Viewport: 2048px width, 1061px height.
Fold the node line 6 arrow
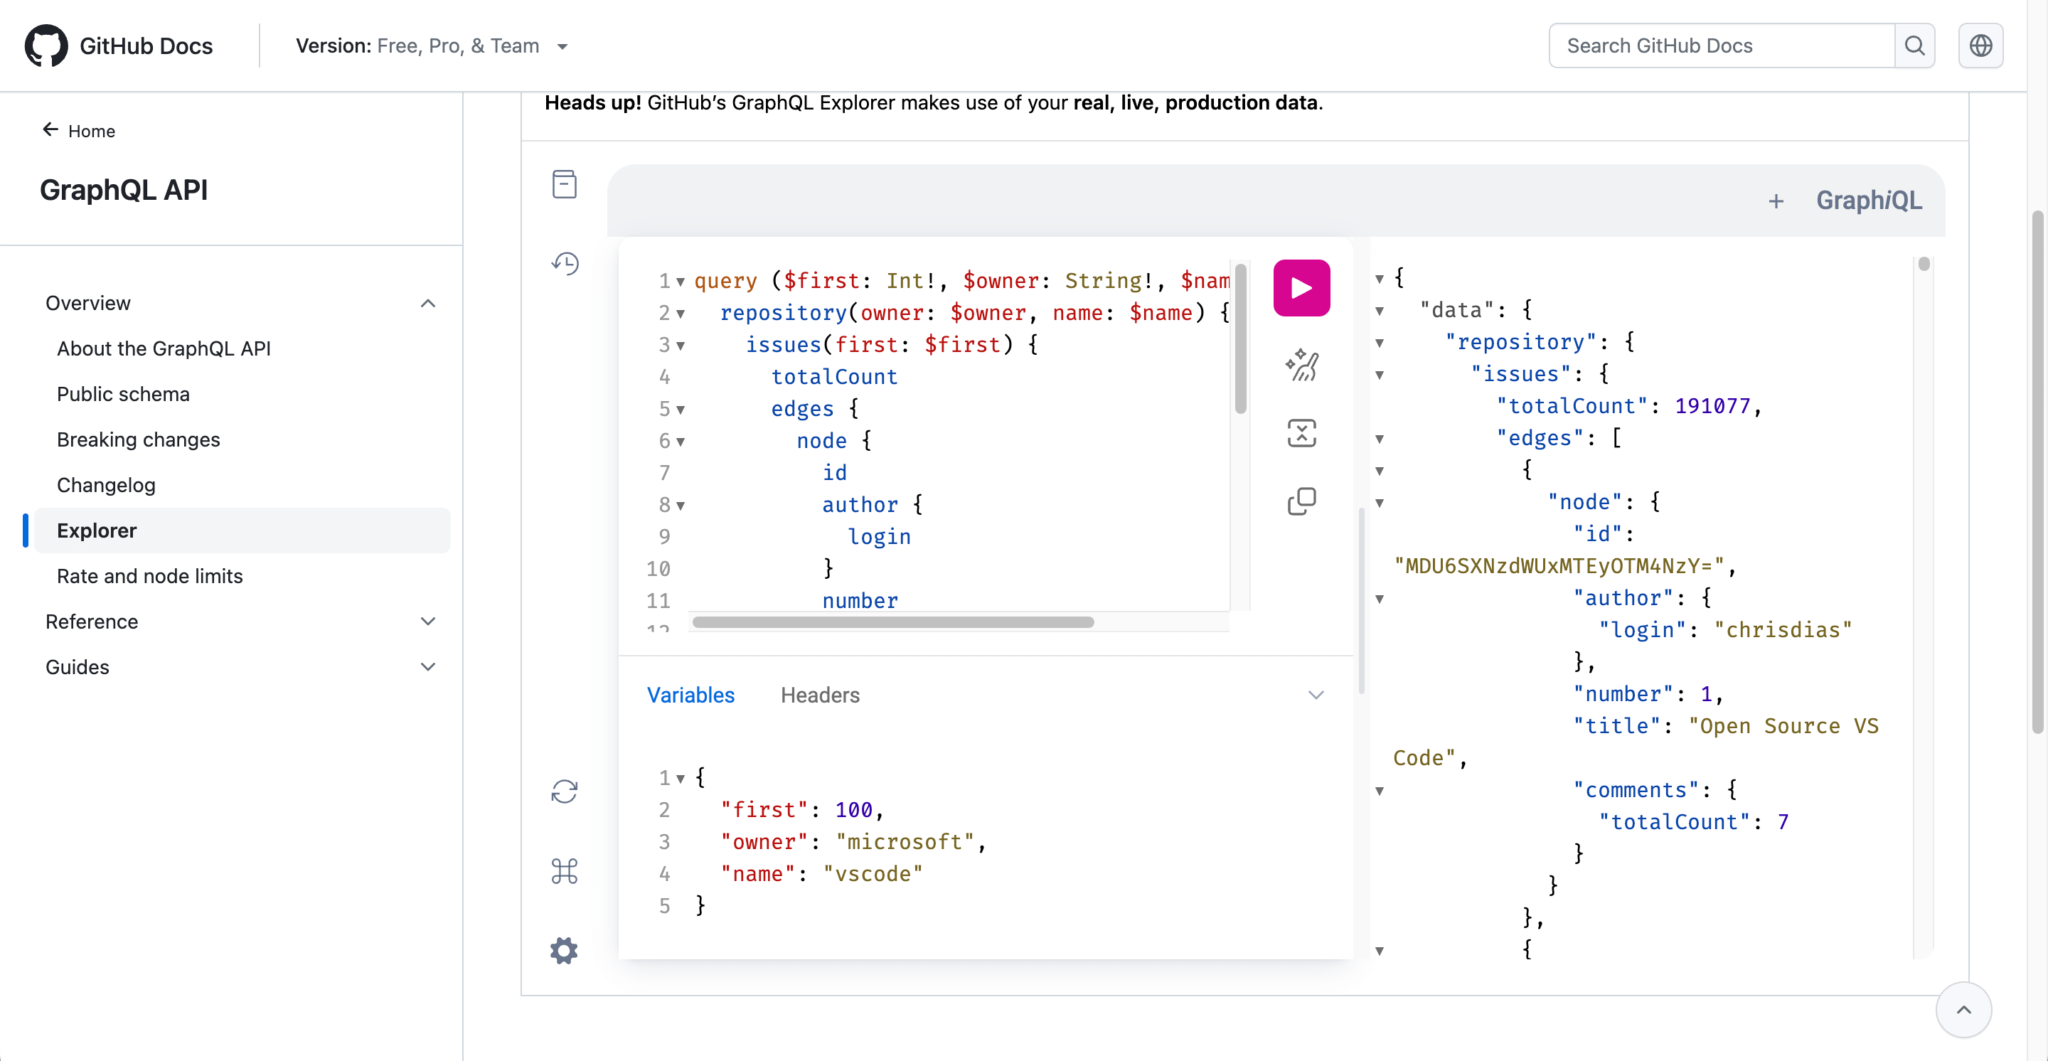point(680,443)
